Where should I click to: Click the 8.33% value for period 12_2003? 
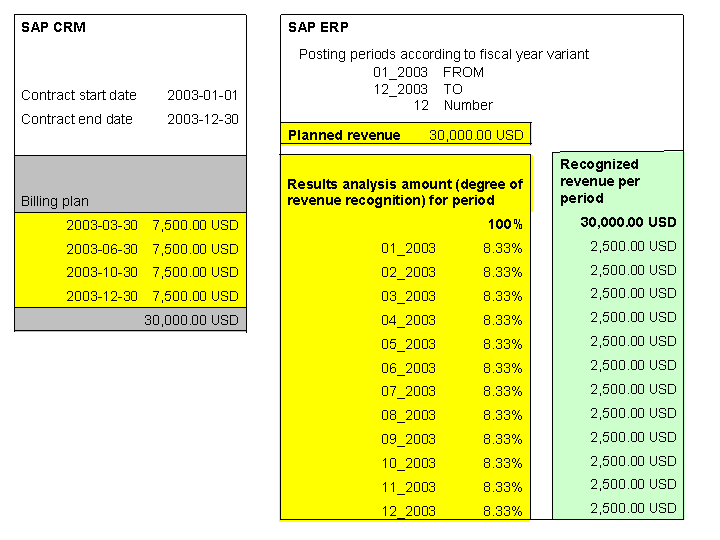[x=502, y=512]
